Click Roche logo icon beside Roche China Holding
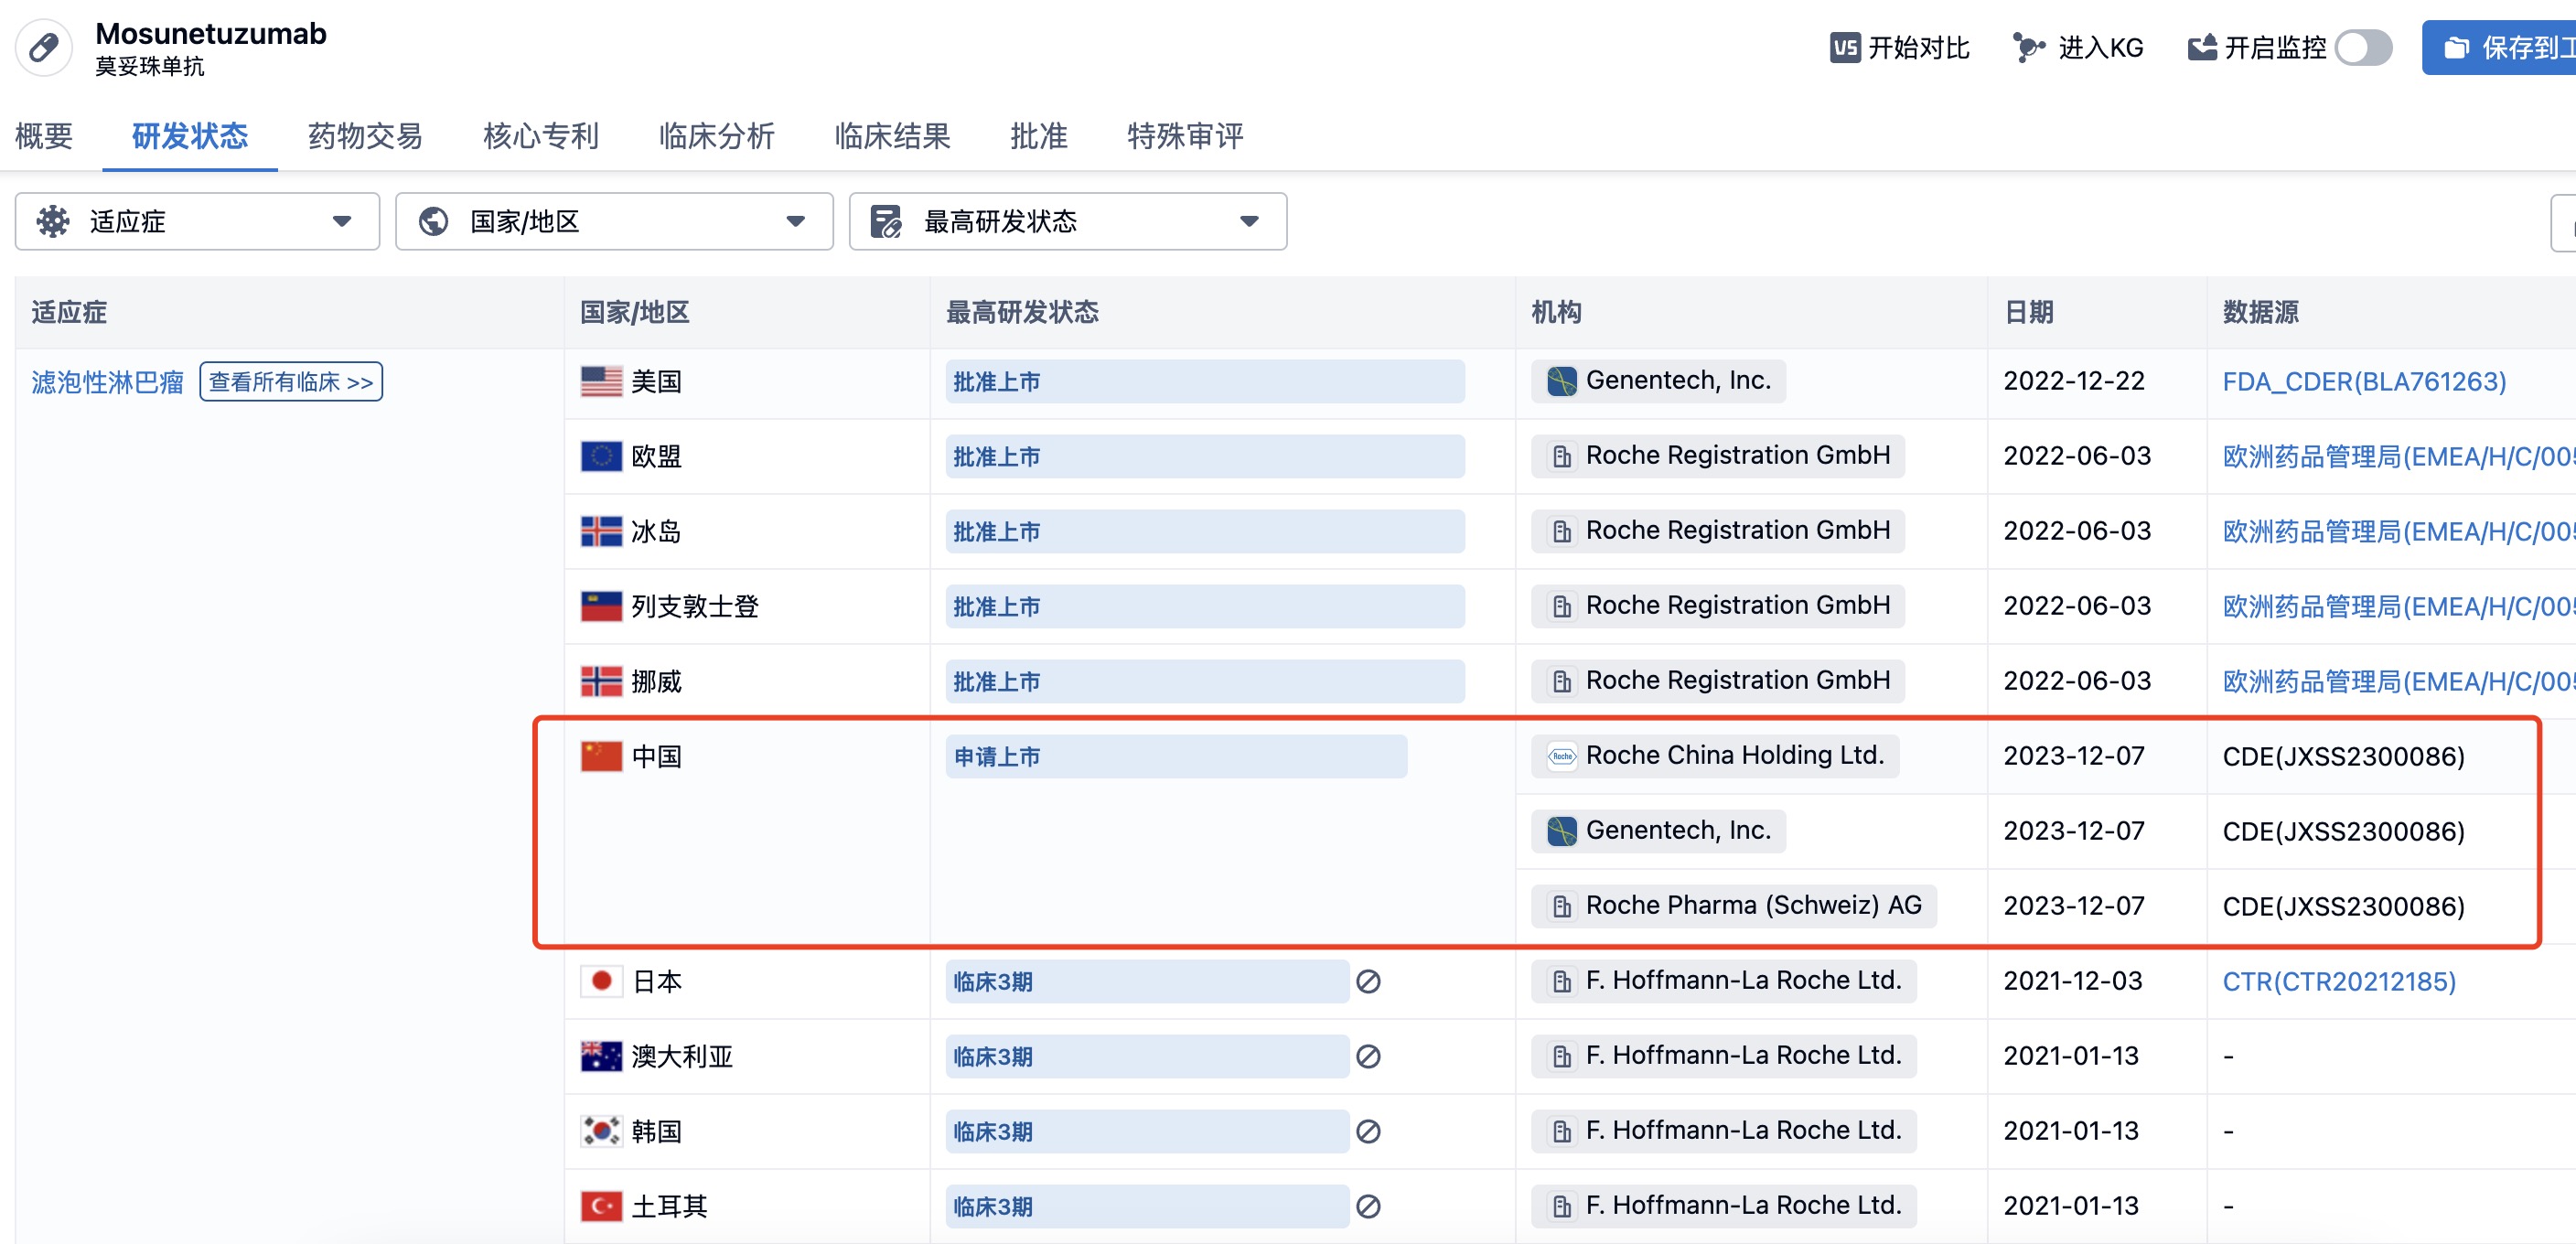 (x=1561, y=756)
